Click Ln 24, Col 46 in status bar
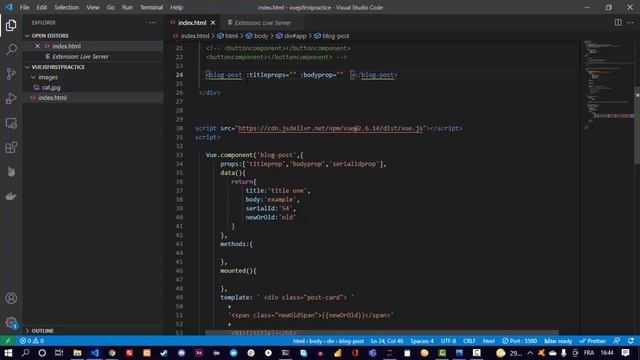 pyautogui.click(x=387, y=341)
